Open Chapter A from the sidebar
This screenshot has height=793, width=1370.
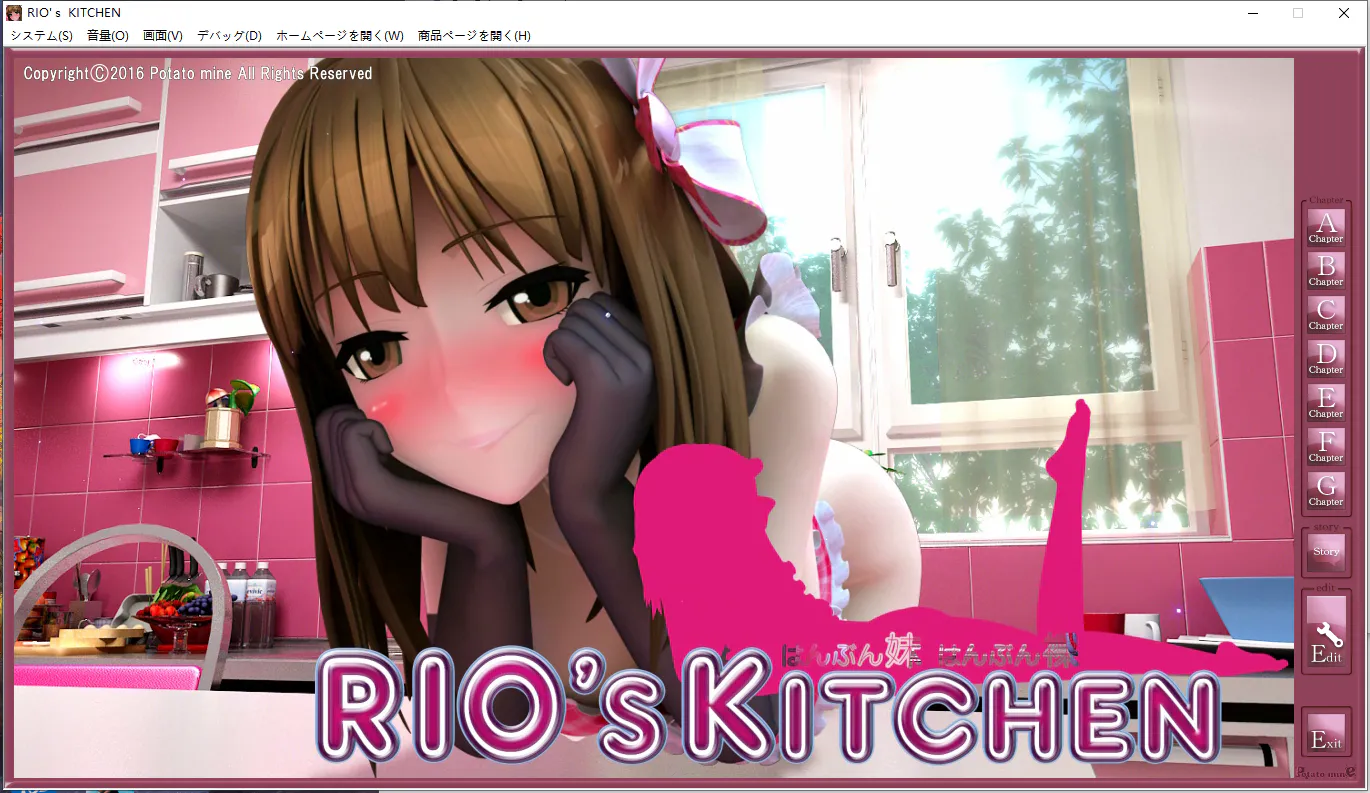[1326, 228]
